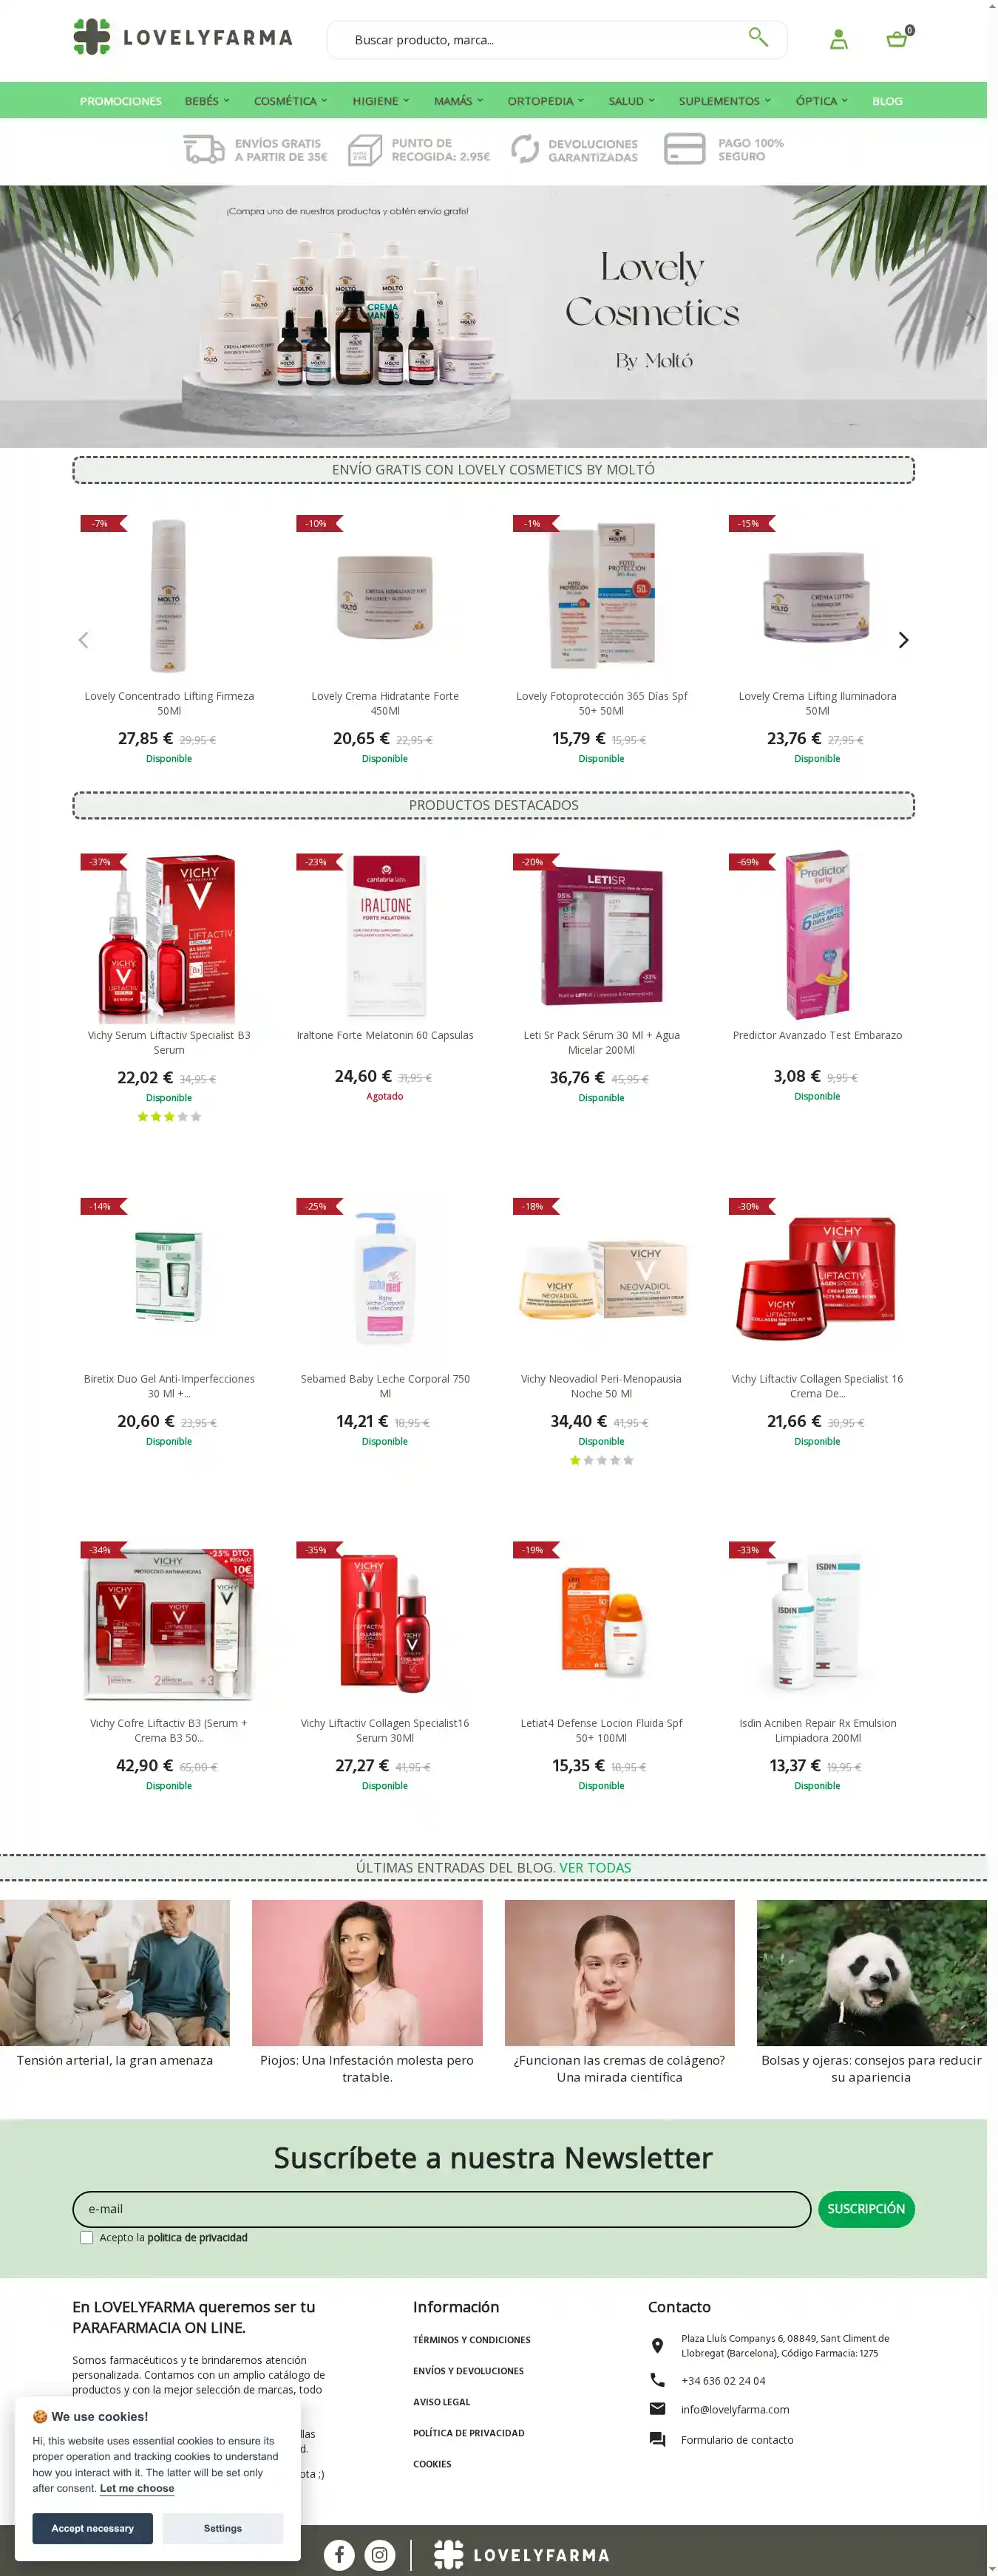
Task: Open the panda blog post thumbnail
Action: (871, 1972)
